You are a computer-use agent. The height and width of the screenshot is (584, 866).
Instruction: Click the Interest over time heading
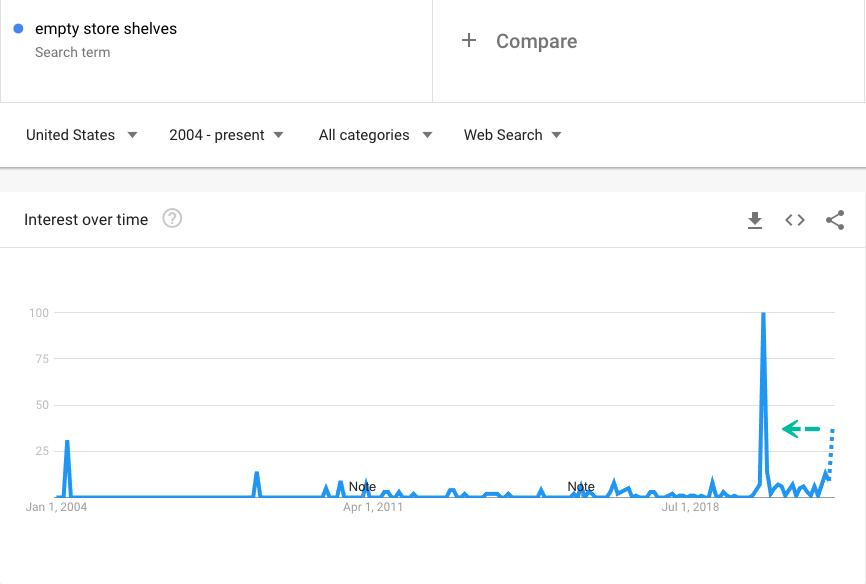point(86,220)
